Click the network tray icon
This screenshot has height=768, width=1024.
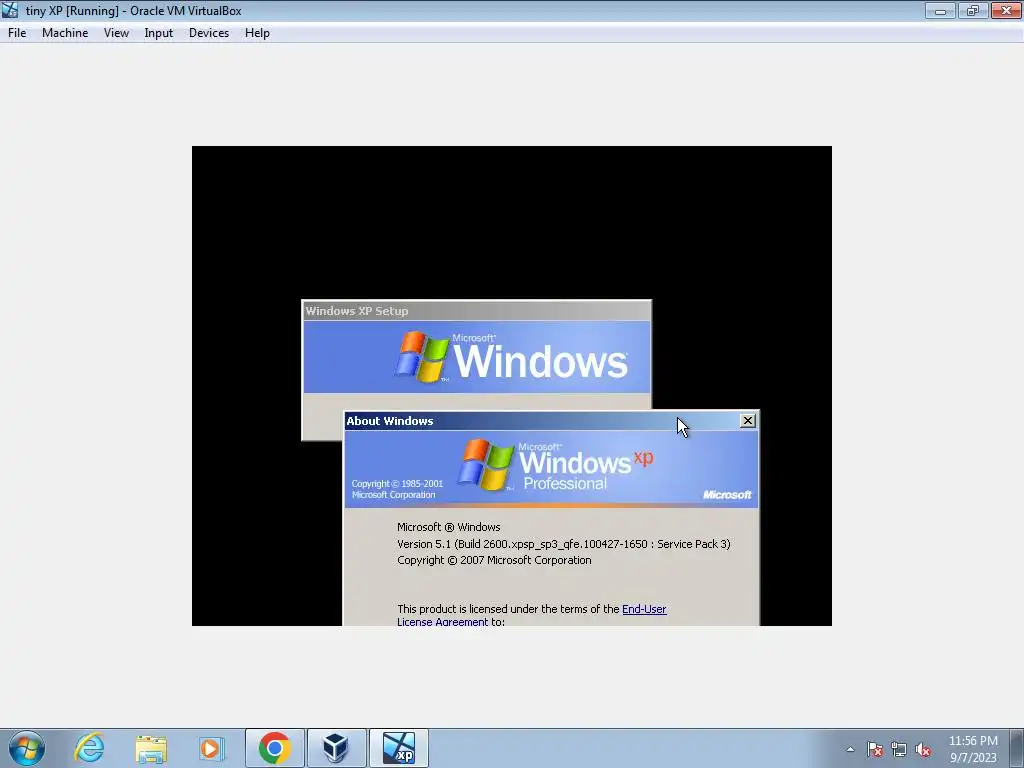point(899,749)
